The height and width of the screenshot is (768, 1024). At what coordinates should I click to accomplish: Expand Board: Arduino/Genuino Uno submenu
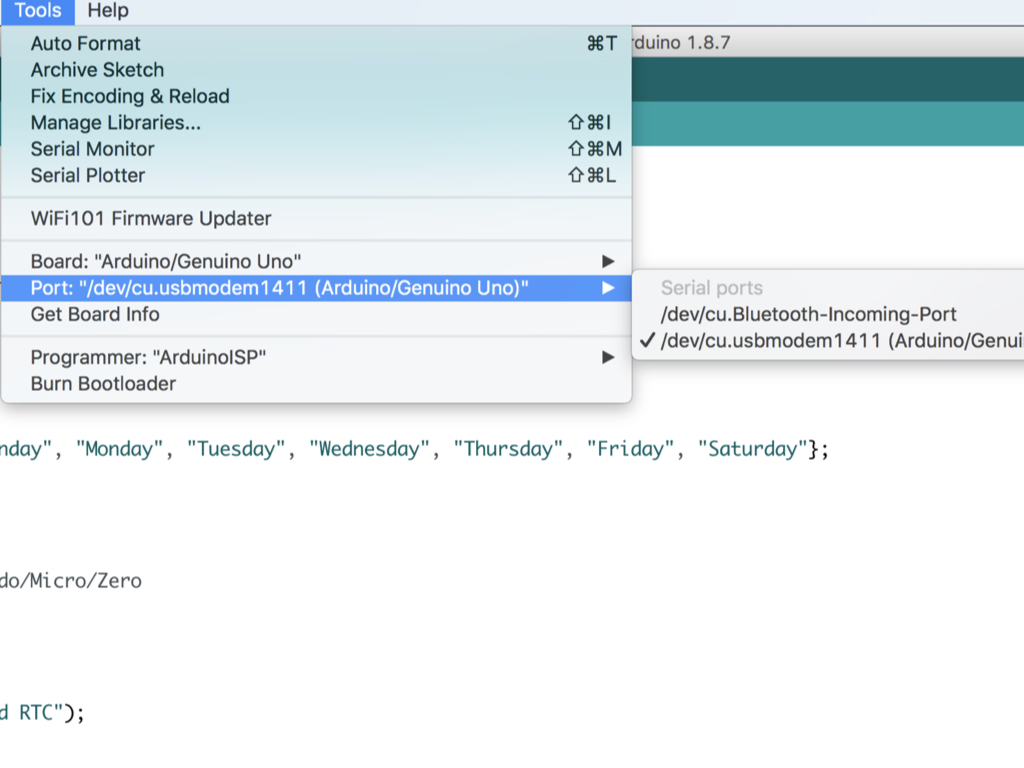click(316, 261)
